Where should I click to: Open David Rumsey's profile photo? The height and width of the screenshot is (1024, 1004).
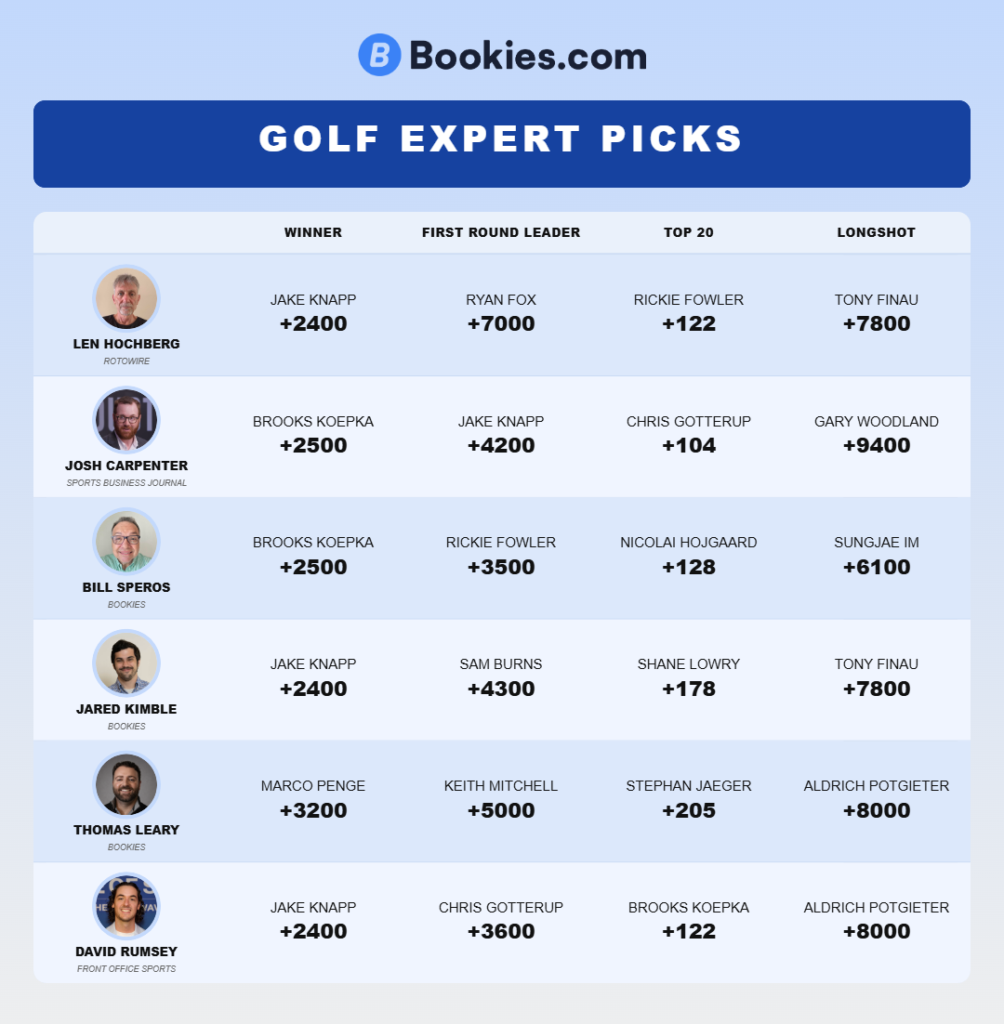126,906
